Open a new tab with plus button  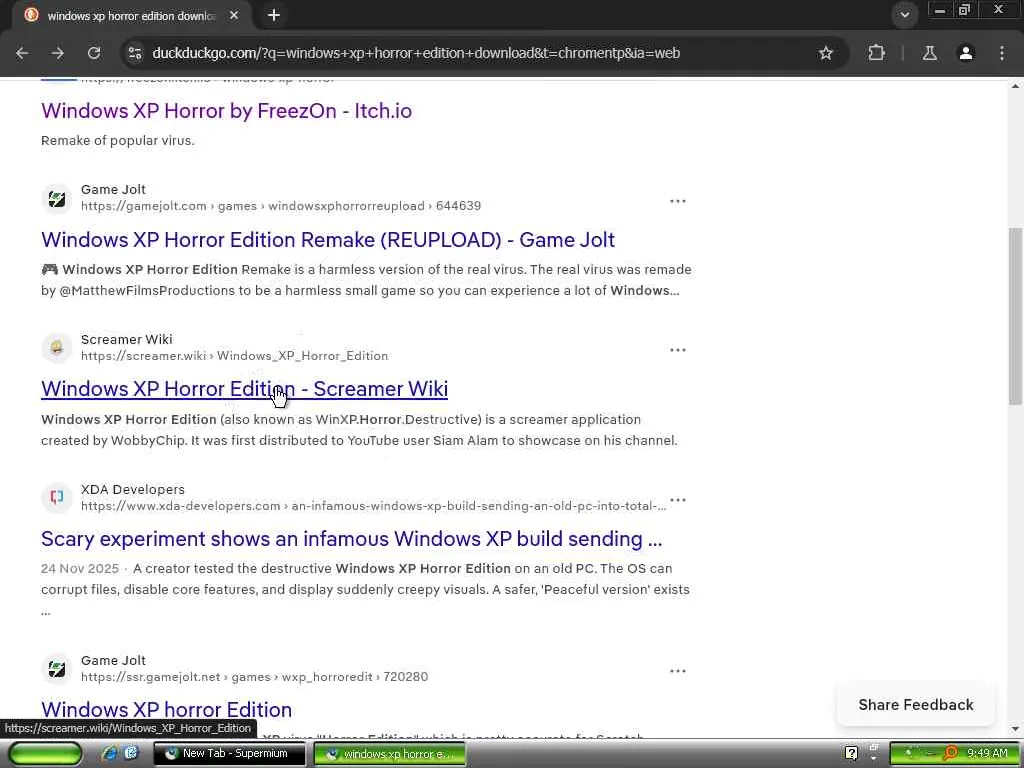[x=274, y=15]
